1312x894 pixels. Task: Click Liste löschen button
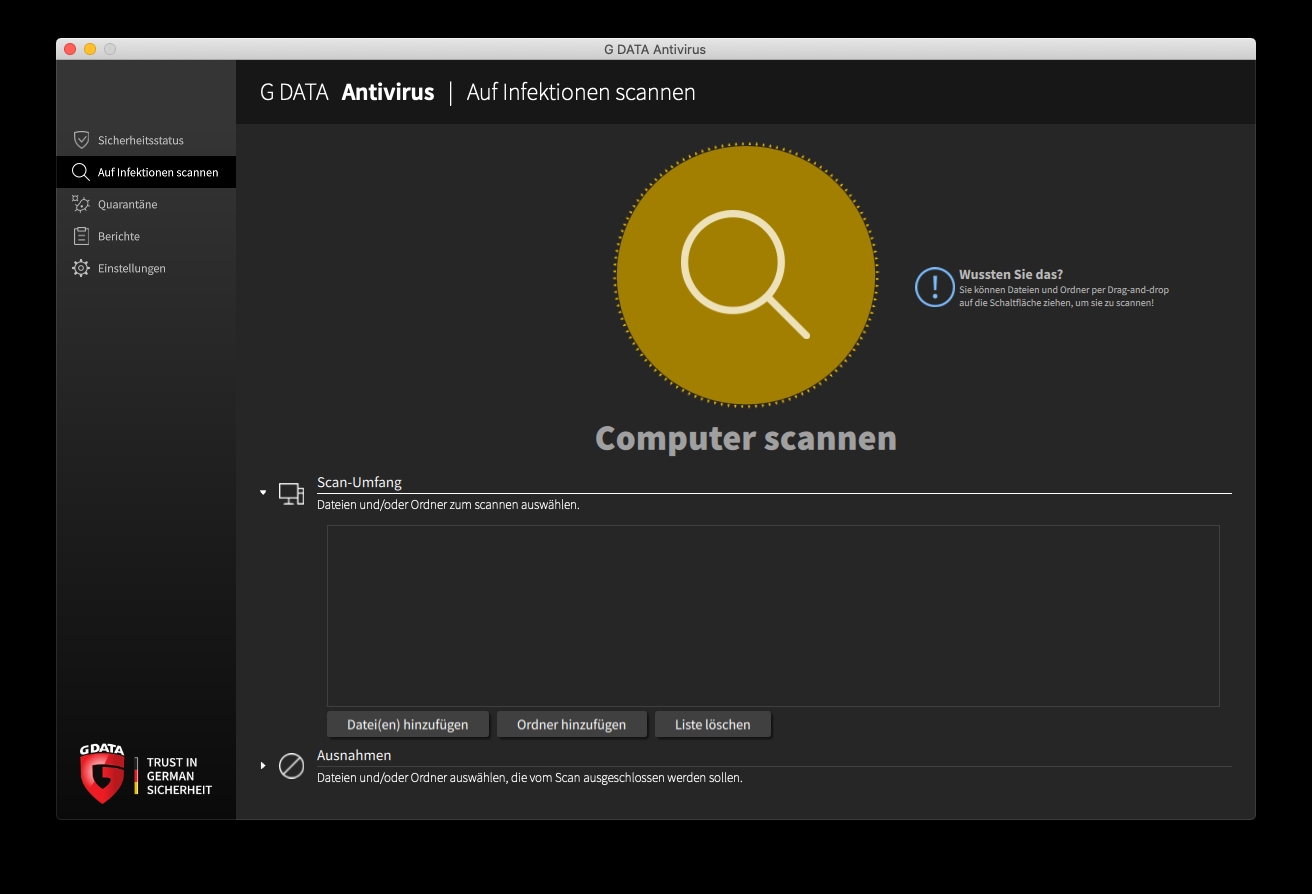[713, 724]
